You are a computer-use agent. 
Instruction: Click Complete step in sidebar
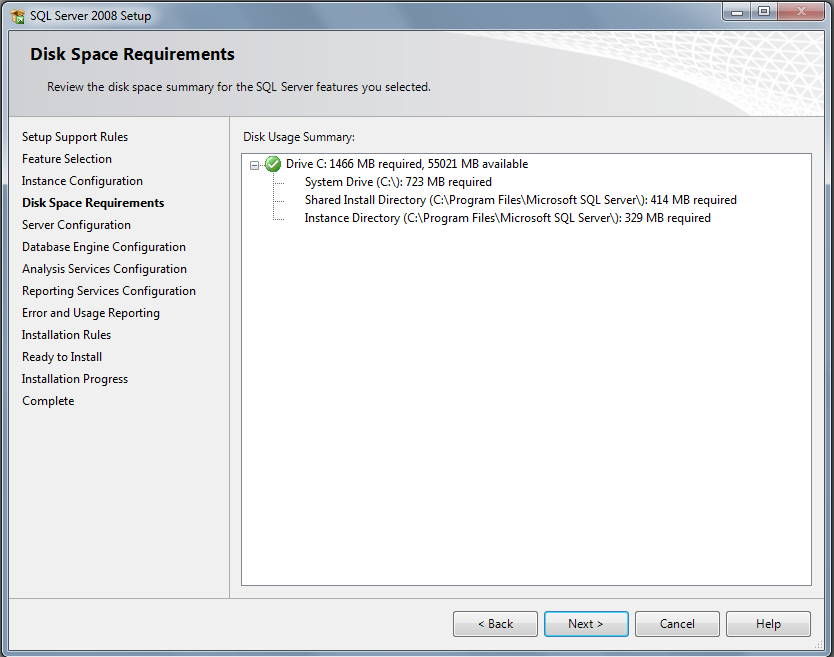click(48, 401)
